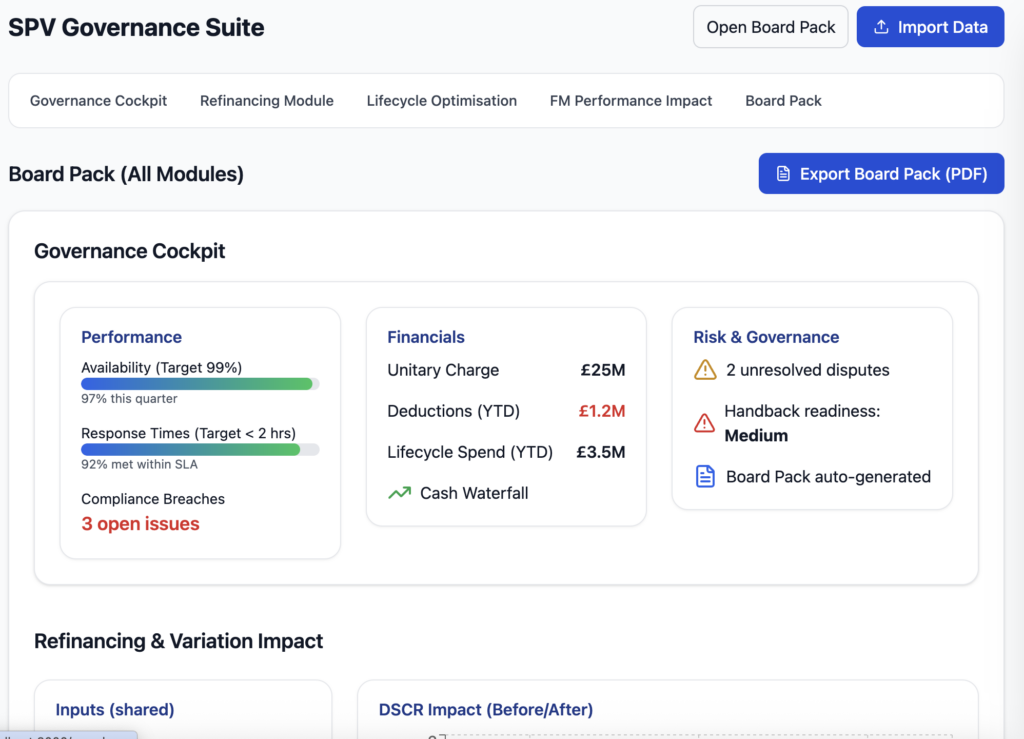
Task: Select the FM Performance Impact tab
Action: coord(631,101)
